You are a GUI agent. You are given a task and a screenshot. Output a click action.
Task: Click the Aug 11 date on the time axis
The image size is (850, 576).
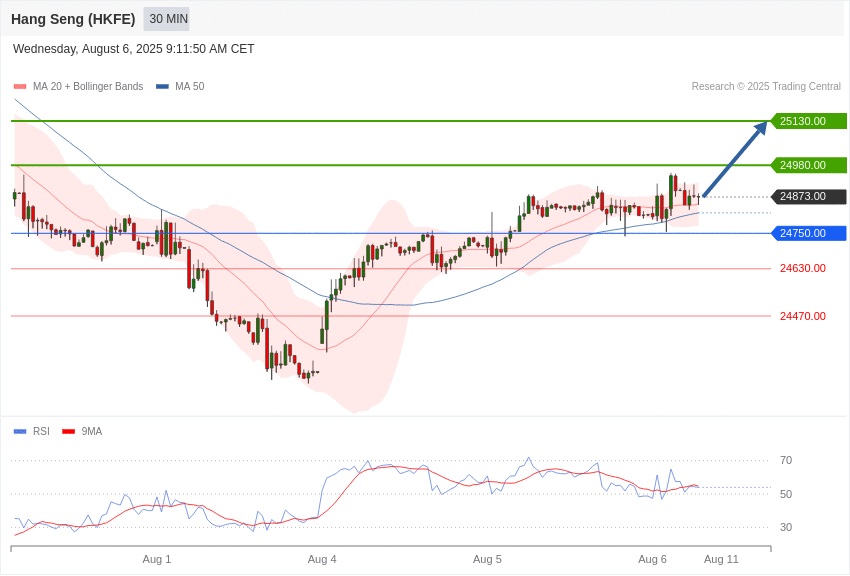click(722, 559)
